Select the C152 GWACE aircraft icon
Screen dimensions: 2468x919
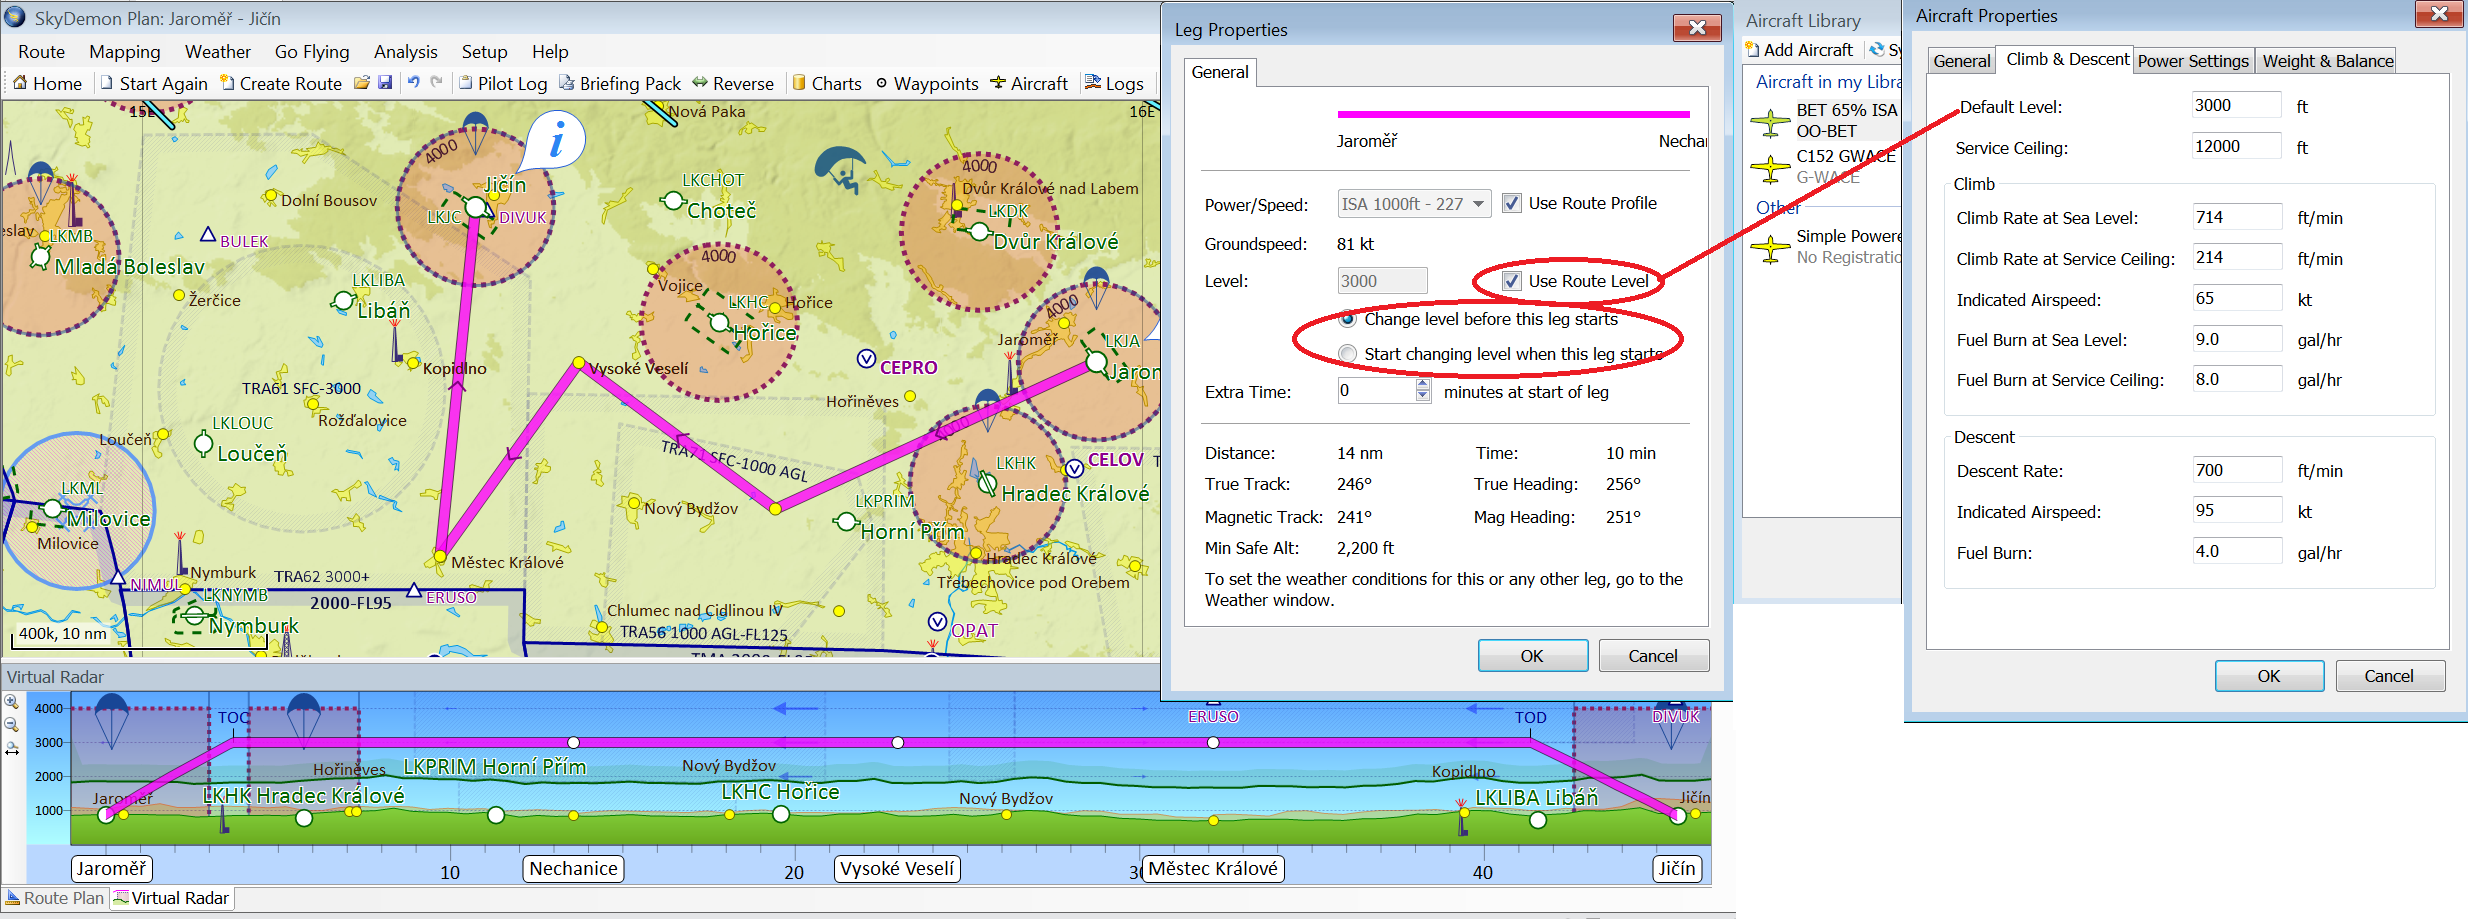1770,168
